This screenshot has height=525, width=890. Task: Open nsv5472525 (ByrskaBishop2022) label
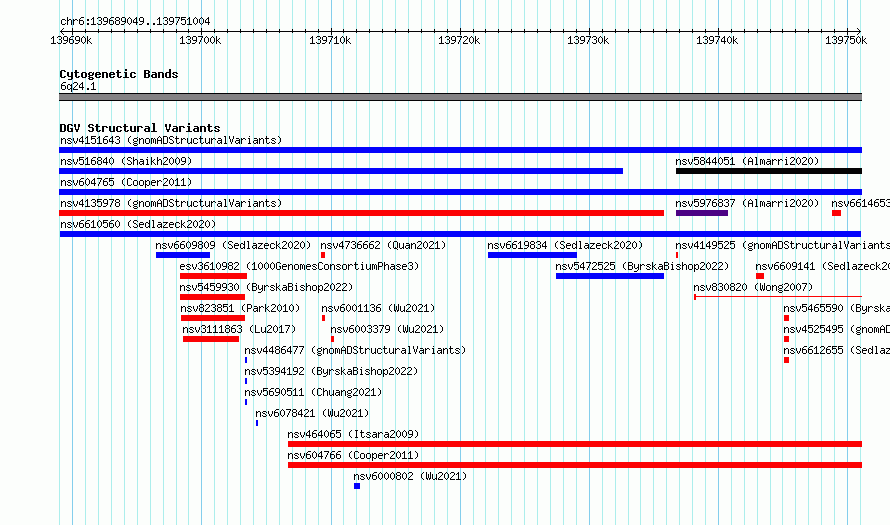click(x=642, y=266)
